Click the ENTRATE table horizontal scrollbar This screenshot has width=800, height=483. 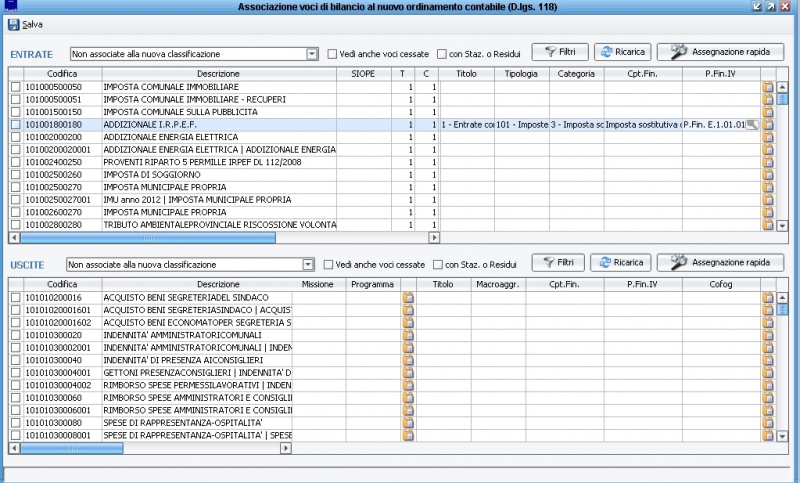pos(80,238)
